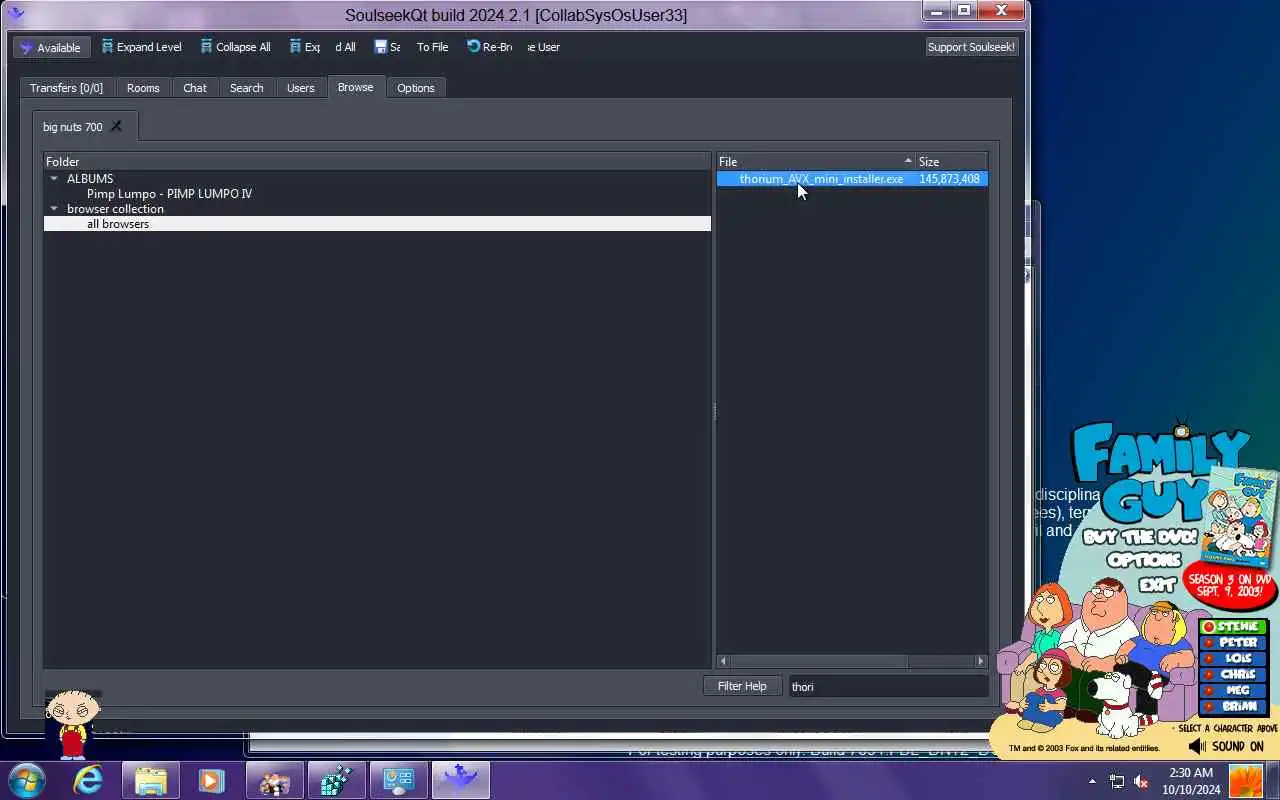Click the Expand All toolbar icon
Image resolution: width=1280 pixels, height=800 pixels.
295,47
